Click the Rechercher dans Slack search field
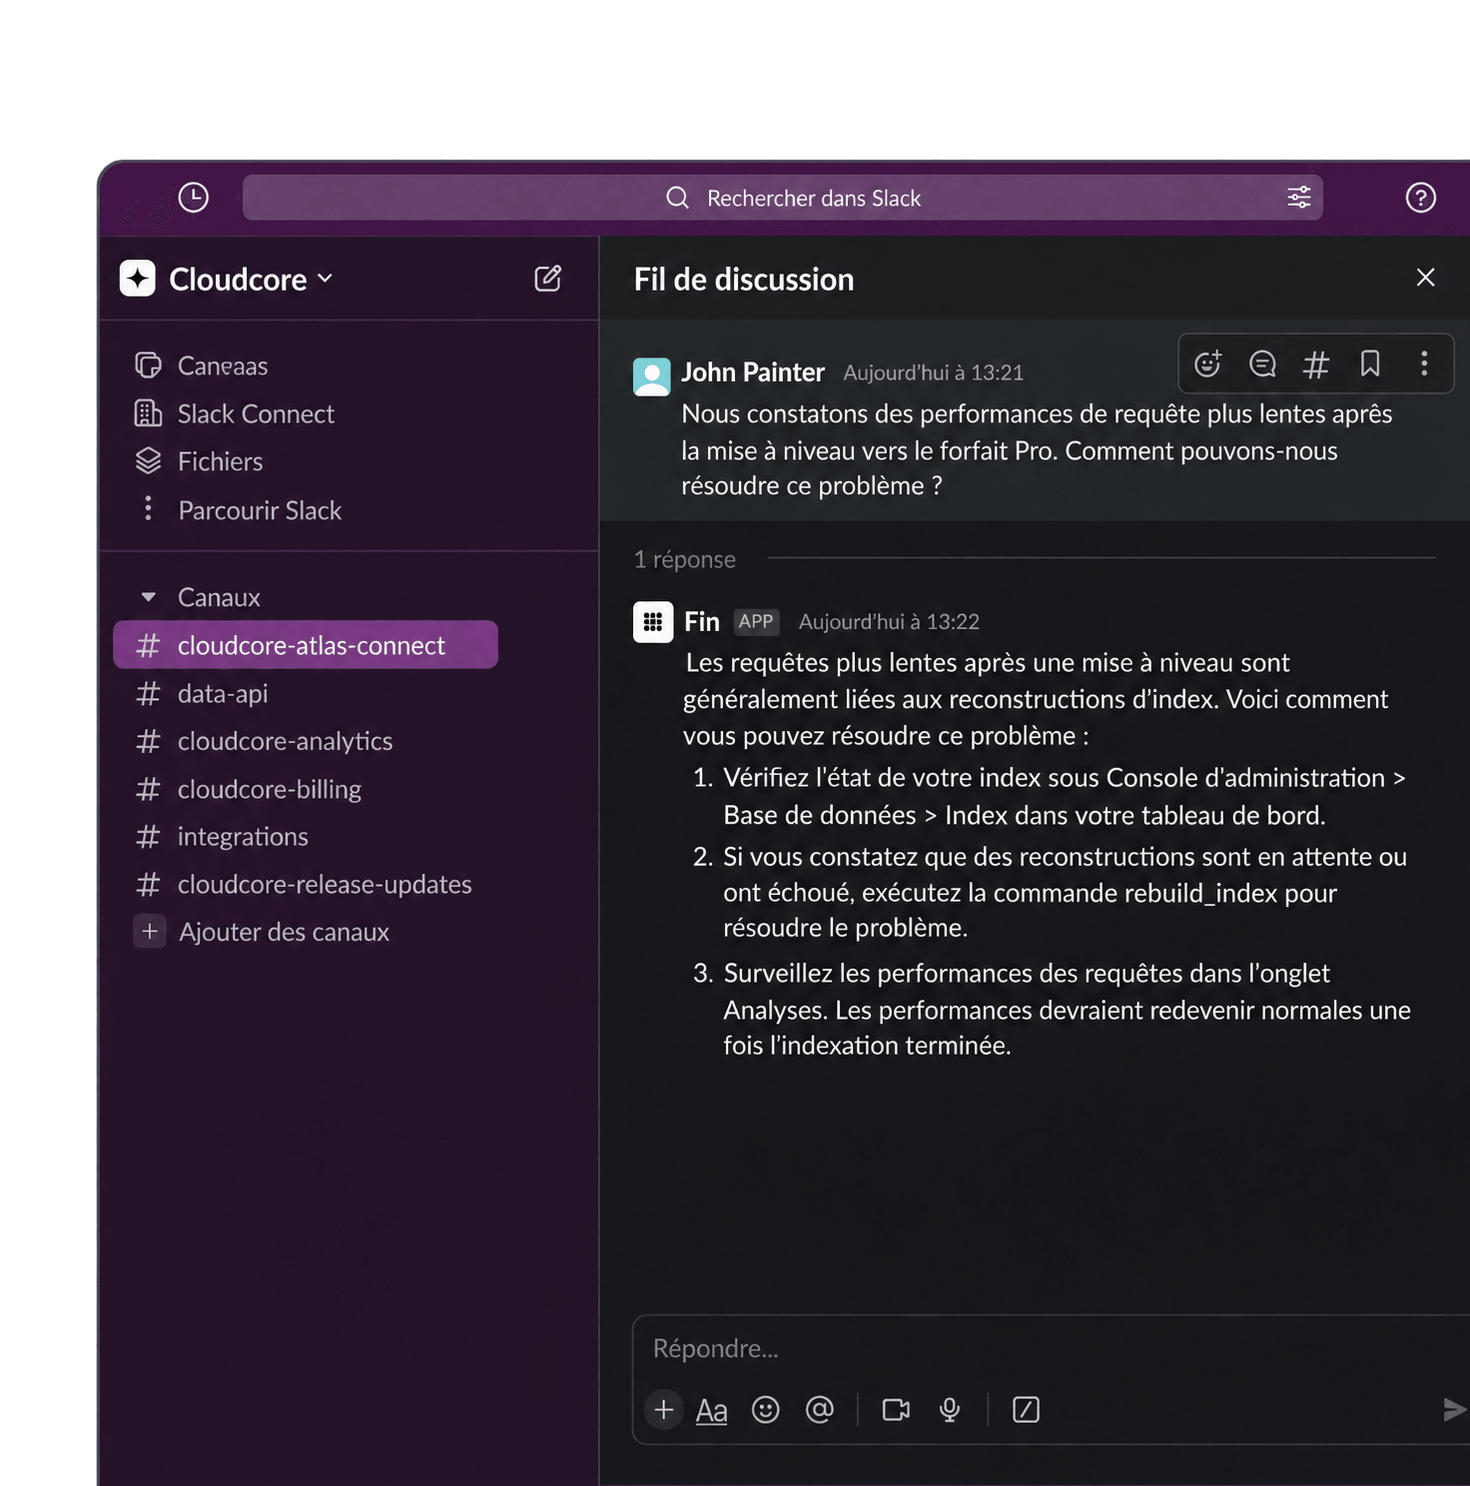 pyautogui.click(x=783, y=198)
